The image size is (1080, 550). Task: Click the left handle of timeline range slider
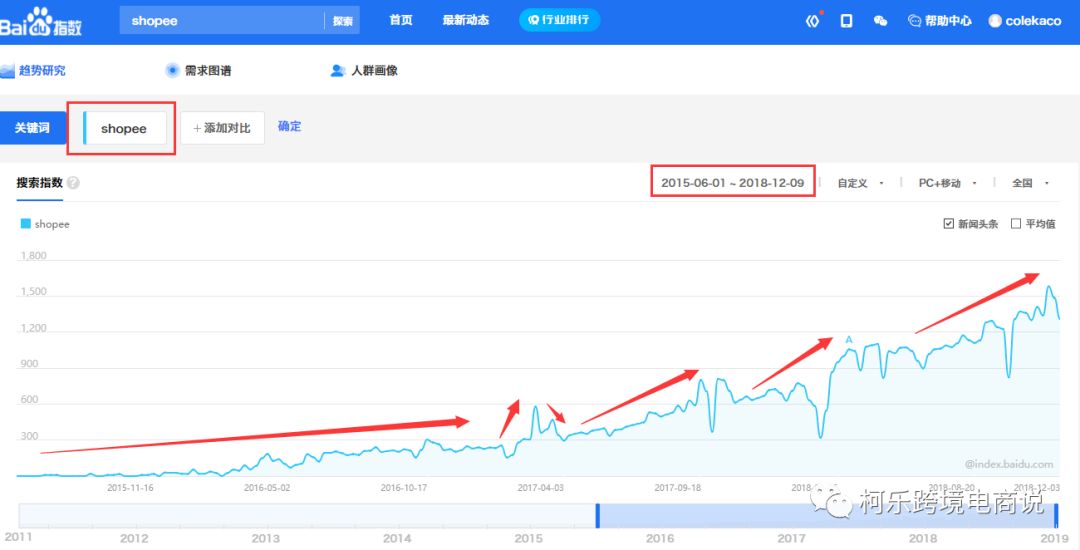coord(598,516)
